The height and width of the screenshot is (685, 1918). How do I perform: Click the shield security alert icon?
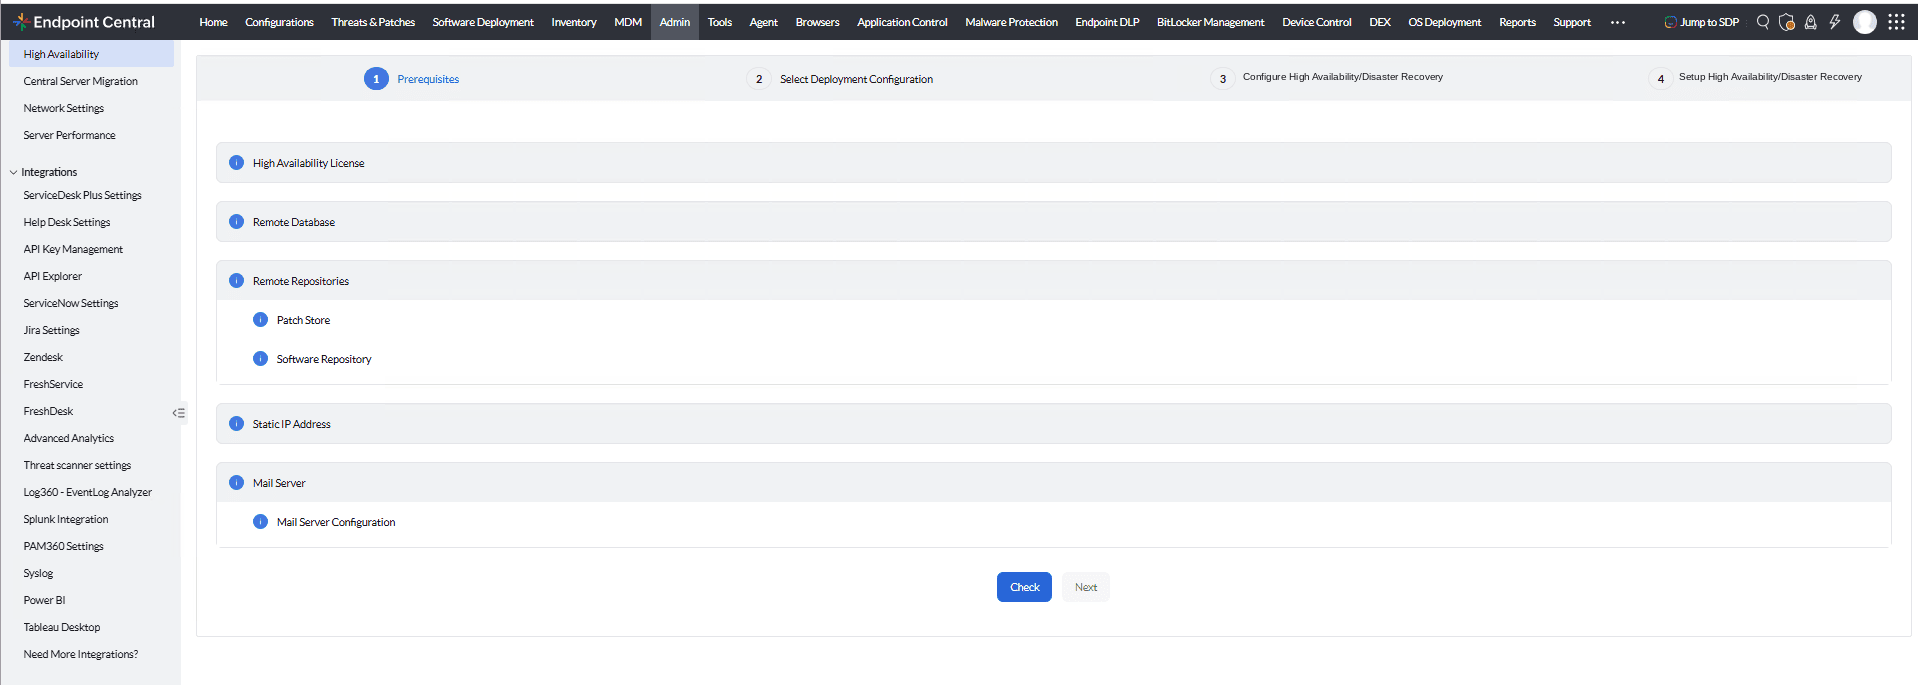[x=1787, y=22]
